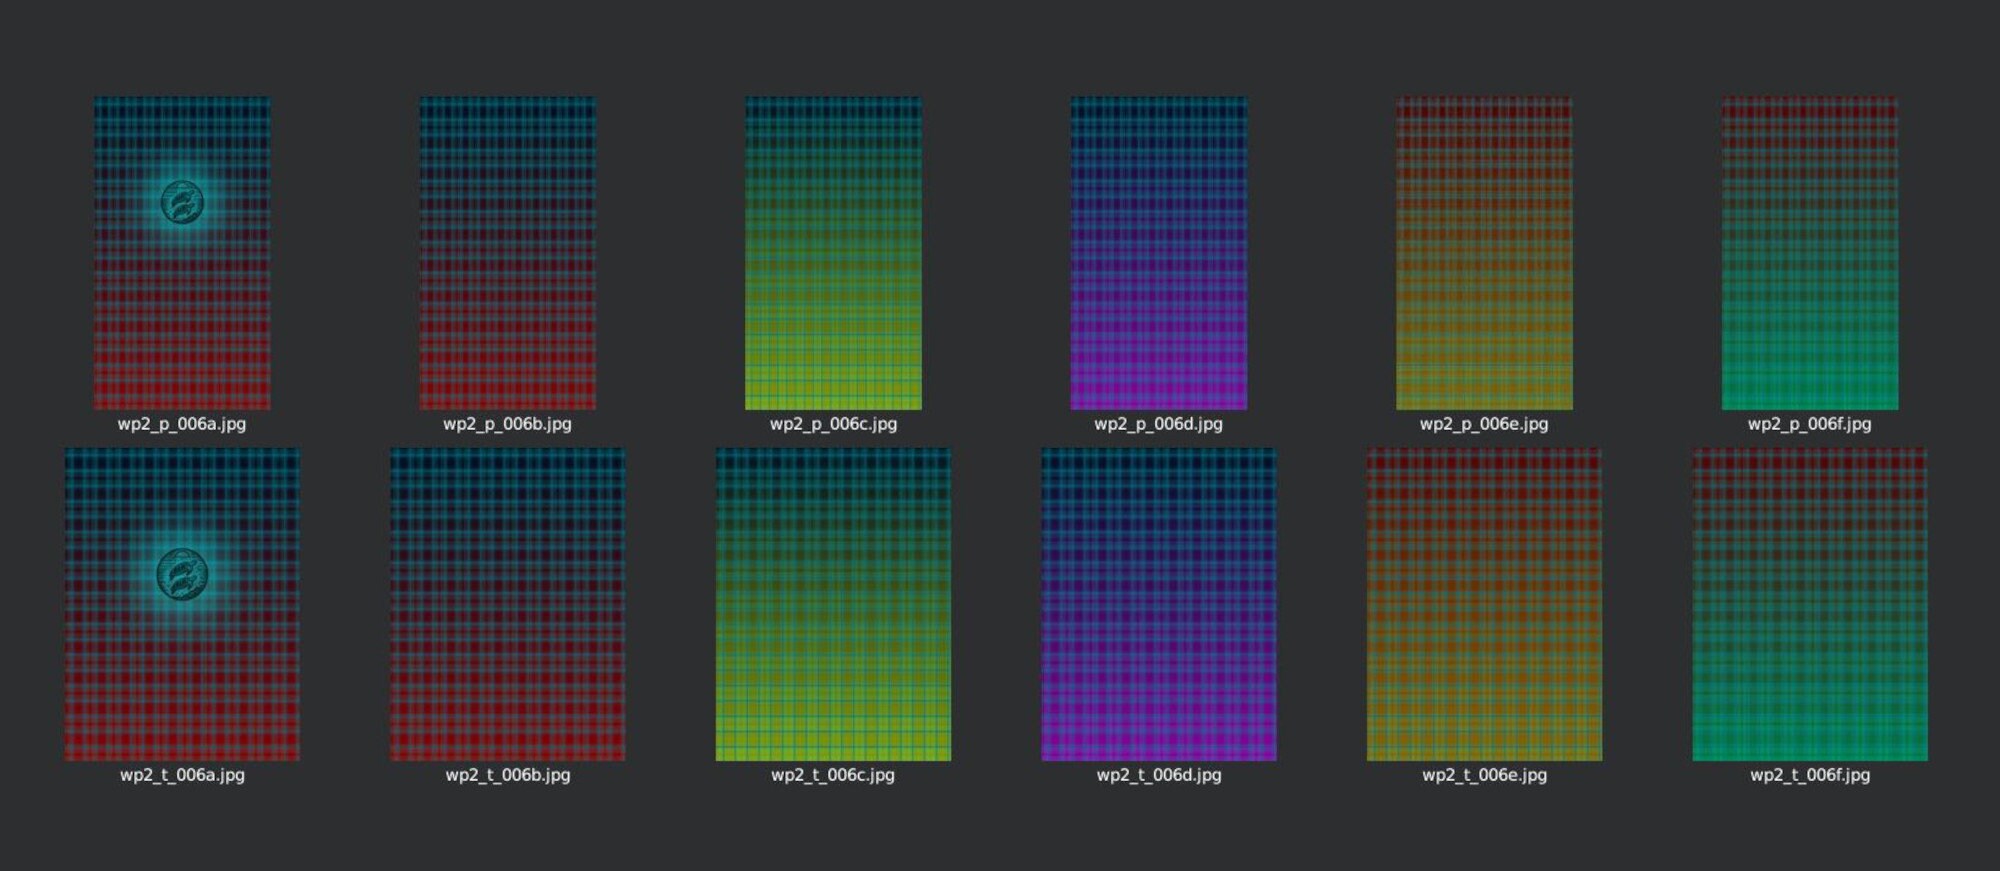
Task: Click the file name wp2_p_006d.jpg
Action: click(x=1159, y=424)
